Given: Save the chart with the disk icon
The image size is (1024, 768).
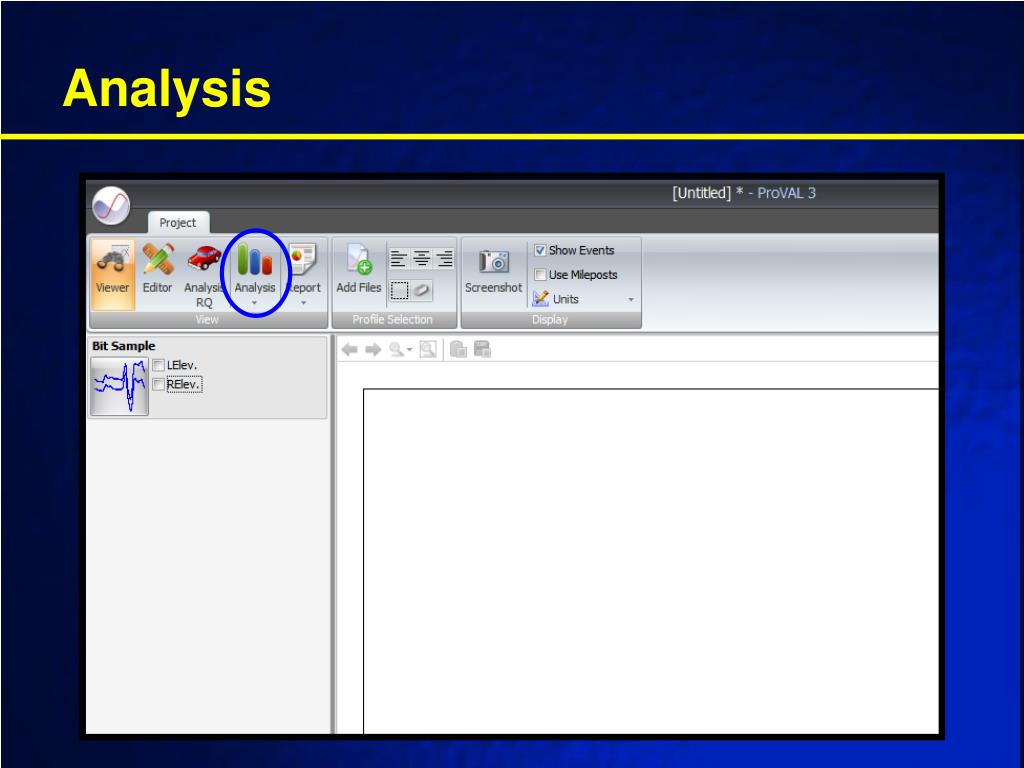Looking at the screenshot, I should coord(482,350).
